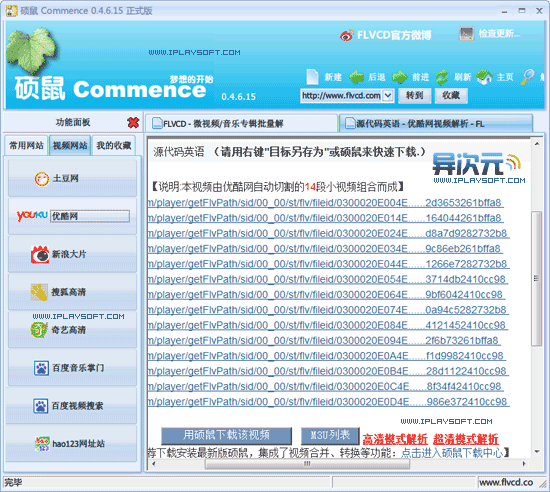Open Sohu HD icon in sidebar
550x492 pixels.
point(39,292)
